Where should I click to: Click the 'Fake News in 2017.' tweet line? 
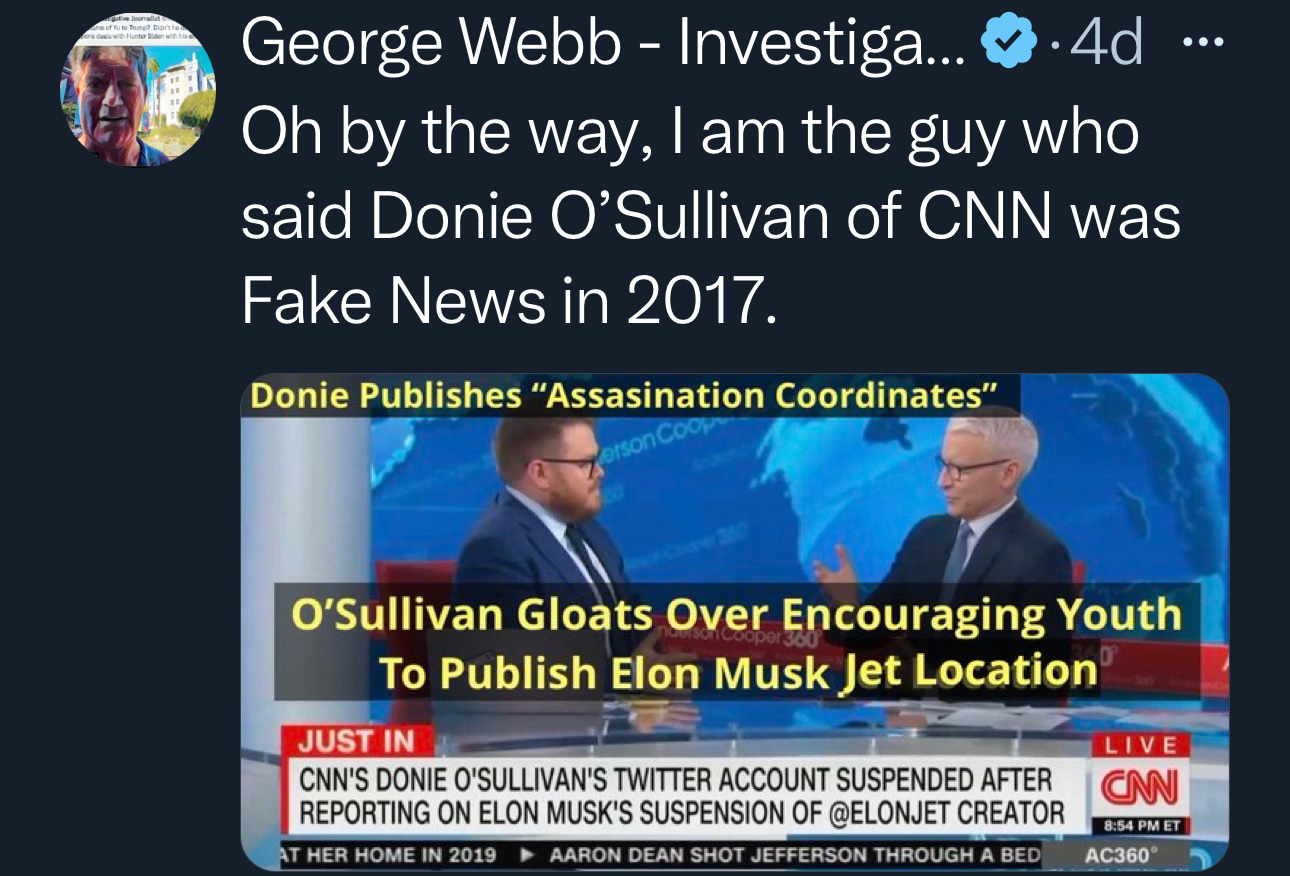click(x=508, y=301)
